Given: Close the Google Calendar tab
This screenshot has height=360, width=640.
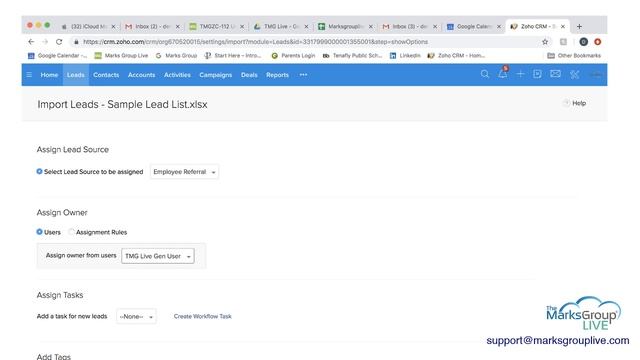Looking at the screenshot, I should 499,27.
